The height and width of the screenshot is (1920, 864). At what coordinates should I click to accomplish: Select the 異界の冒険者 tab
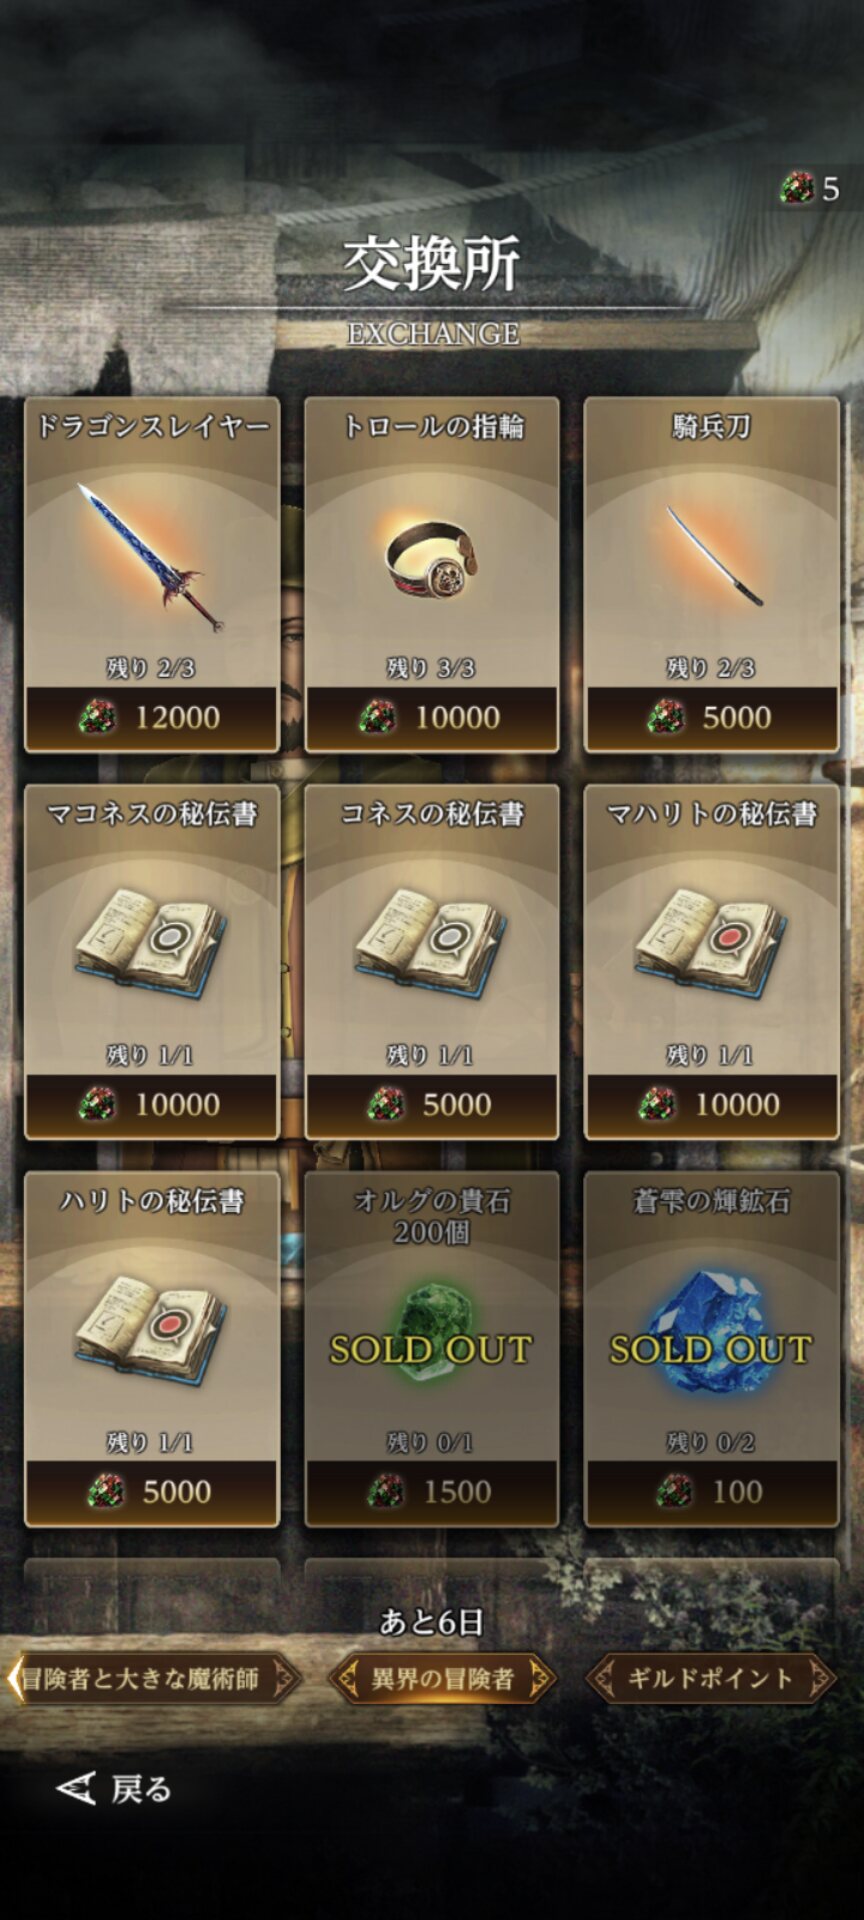pos(442,1678)
